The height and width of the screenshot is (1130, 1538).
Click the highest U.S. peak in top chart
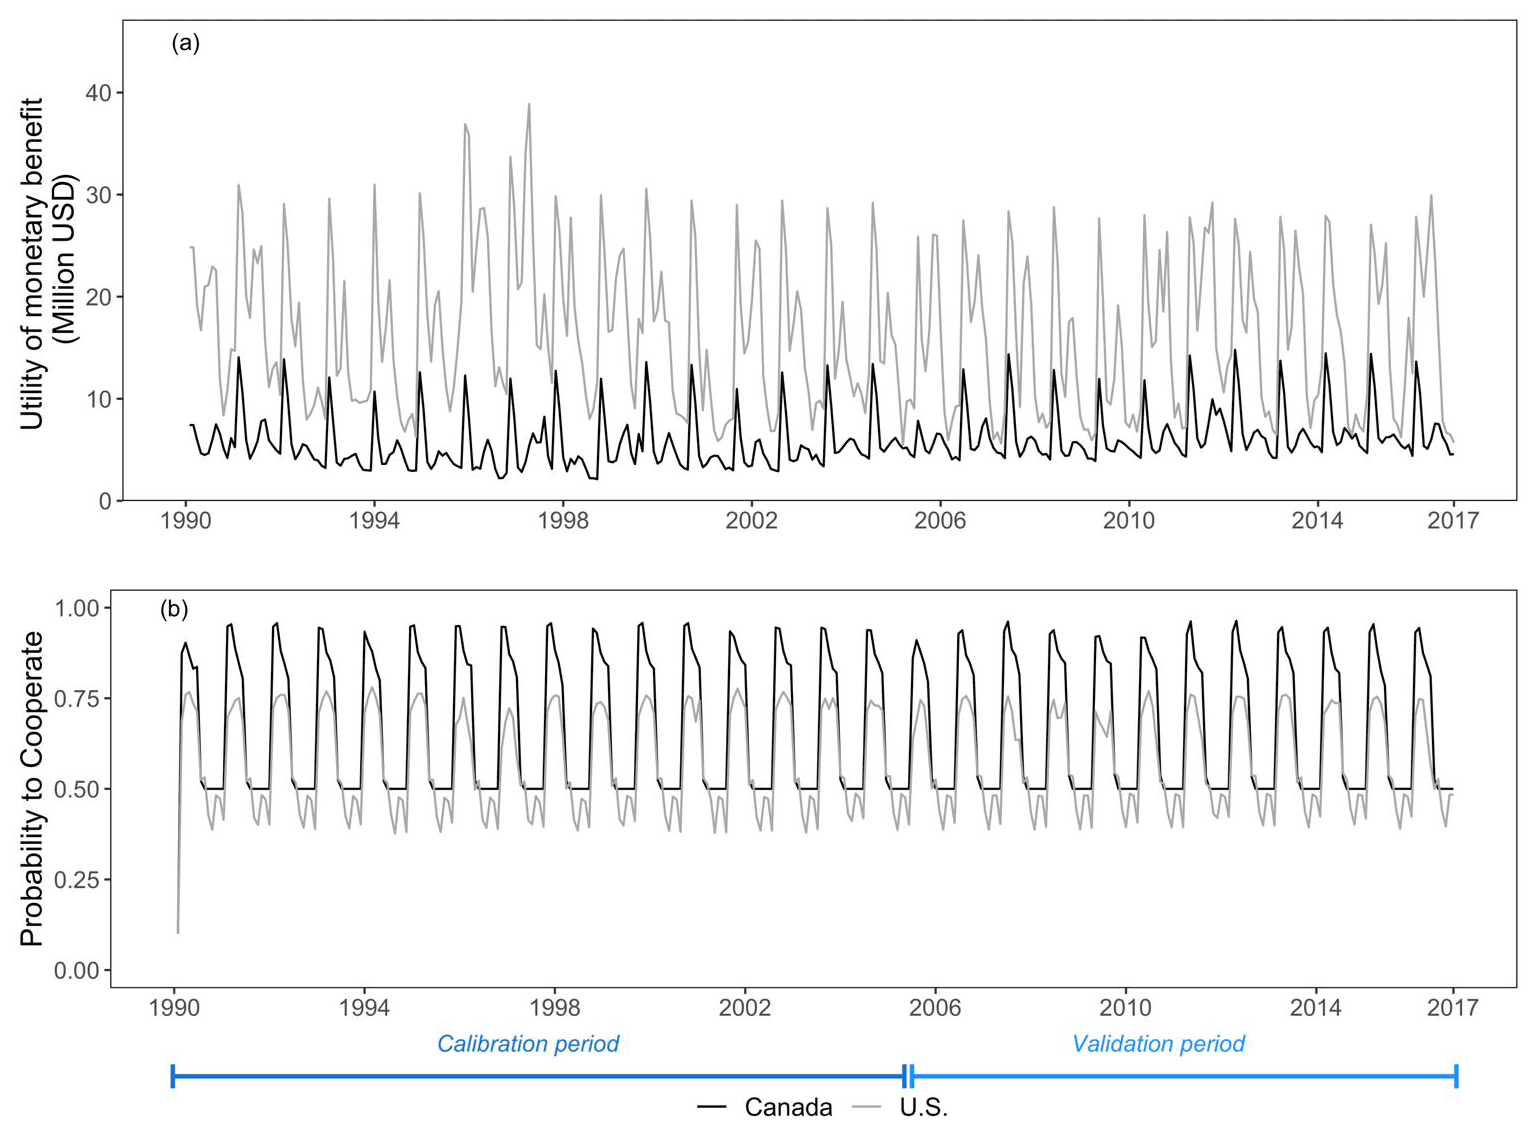[529, 104]
